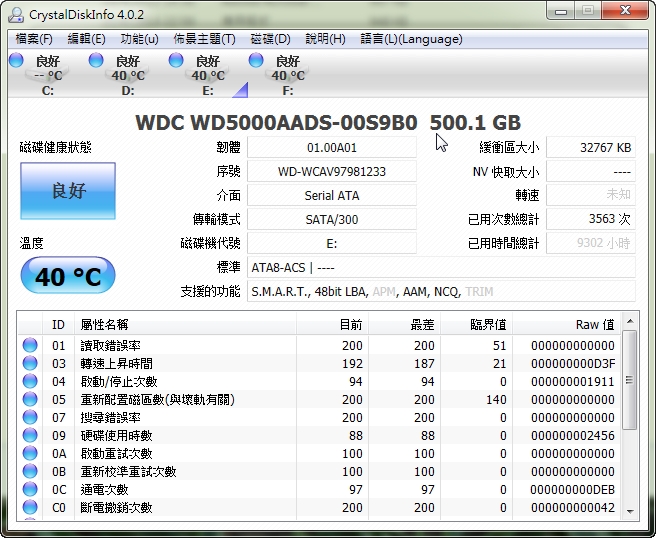Click the 屬性名稱 column header
The height and width of the screenshot is (538, 656).
185,324
